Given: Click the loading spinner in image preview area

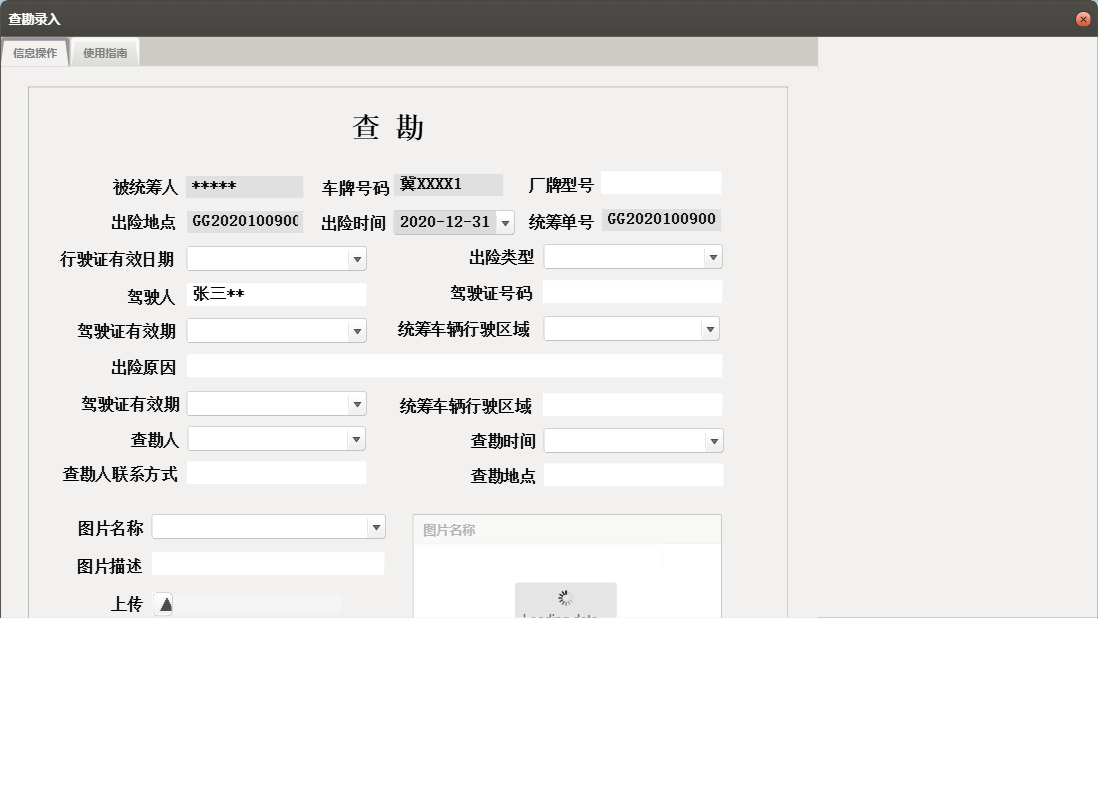Looking at the screenshot, I should (565, 595).
